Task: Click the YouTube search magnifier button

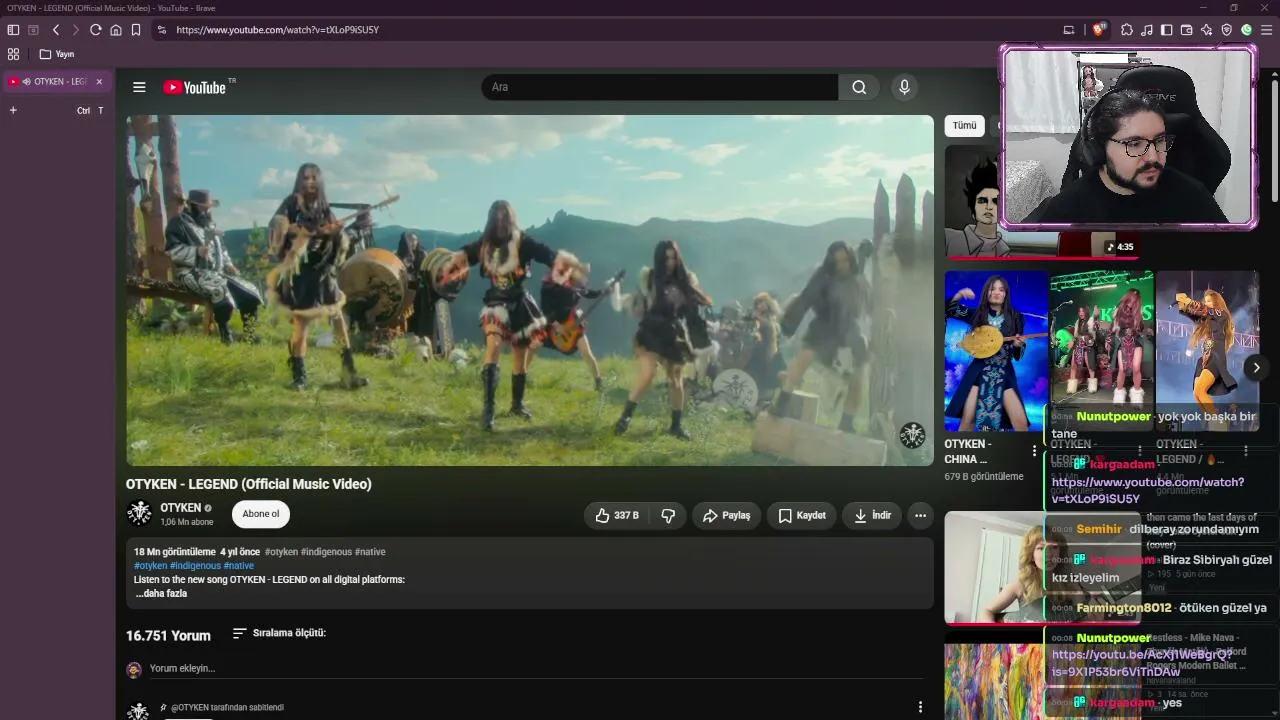Action: point(859,87)
